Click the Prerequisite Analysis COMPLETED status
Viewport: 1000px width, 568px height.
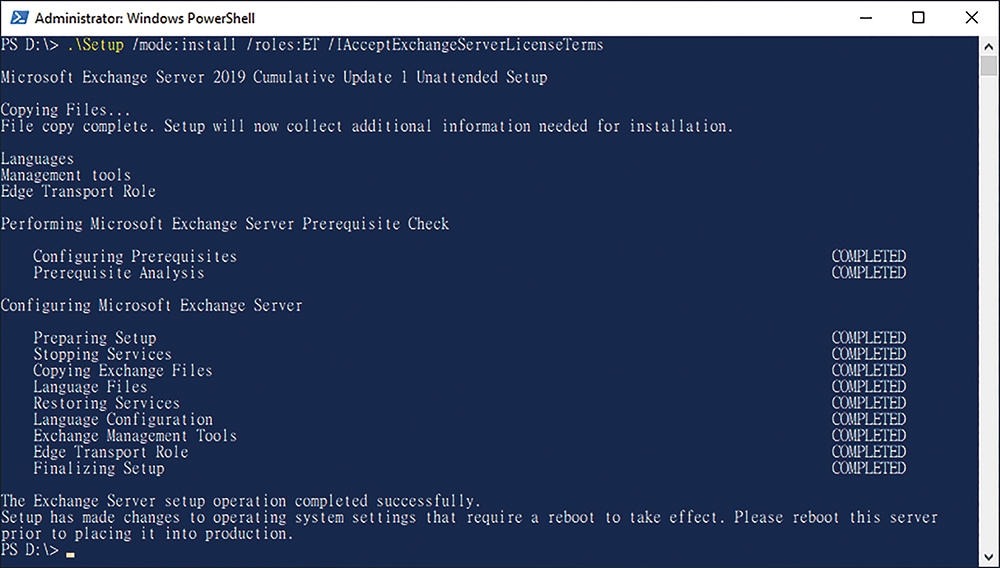click(x=869, y=273)
